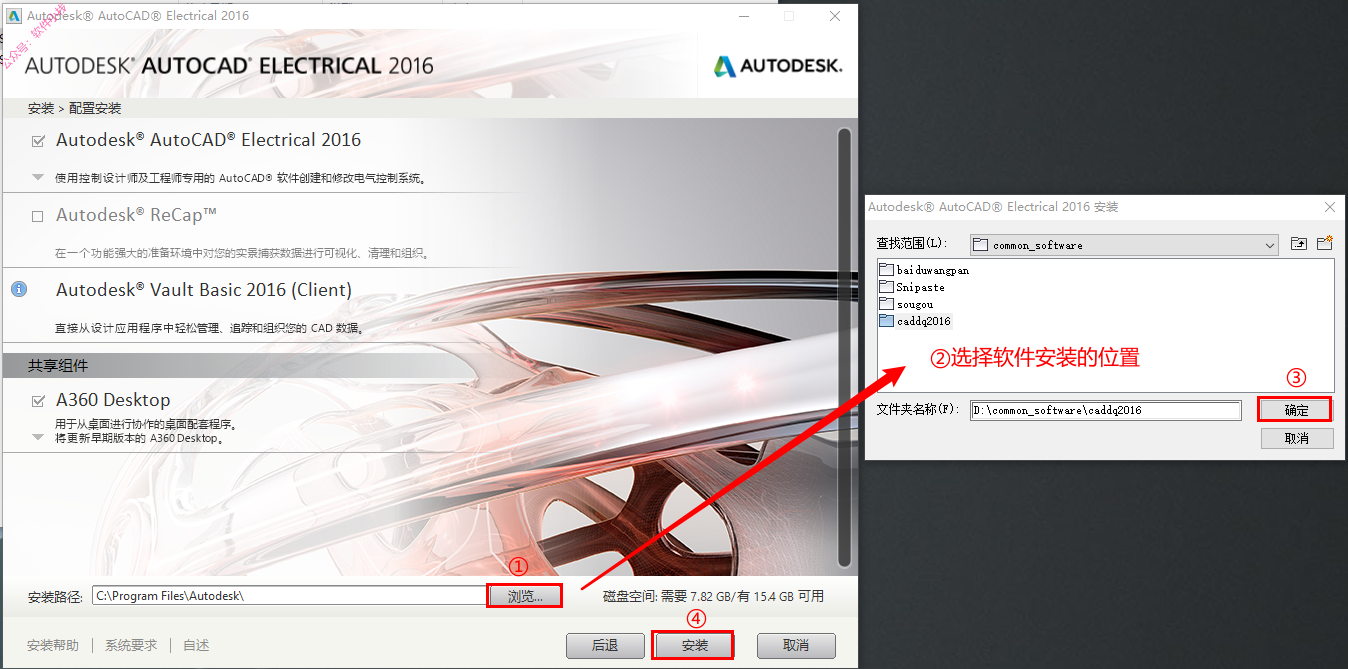Viewport: 1348px width, 669px height.
Task: Select the sougou folder
Action: pos(906,304)
